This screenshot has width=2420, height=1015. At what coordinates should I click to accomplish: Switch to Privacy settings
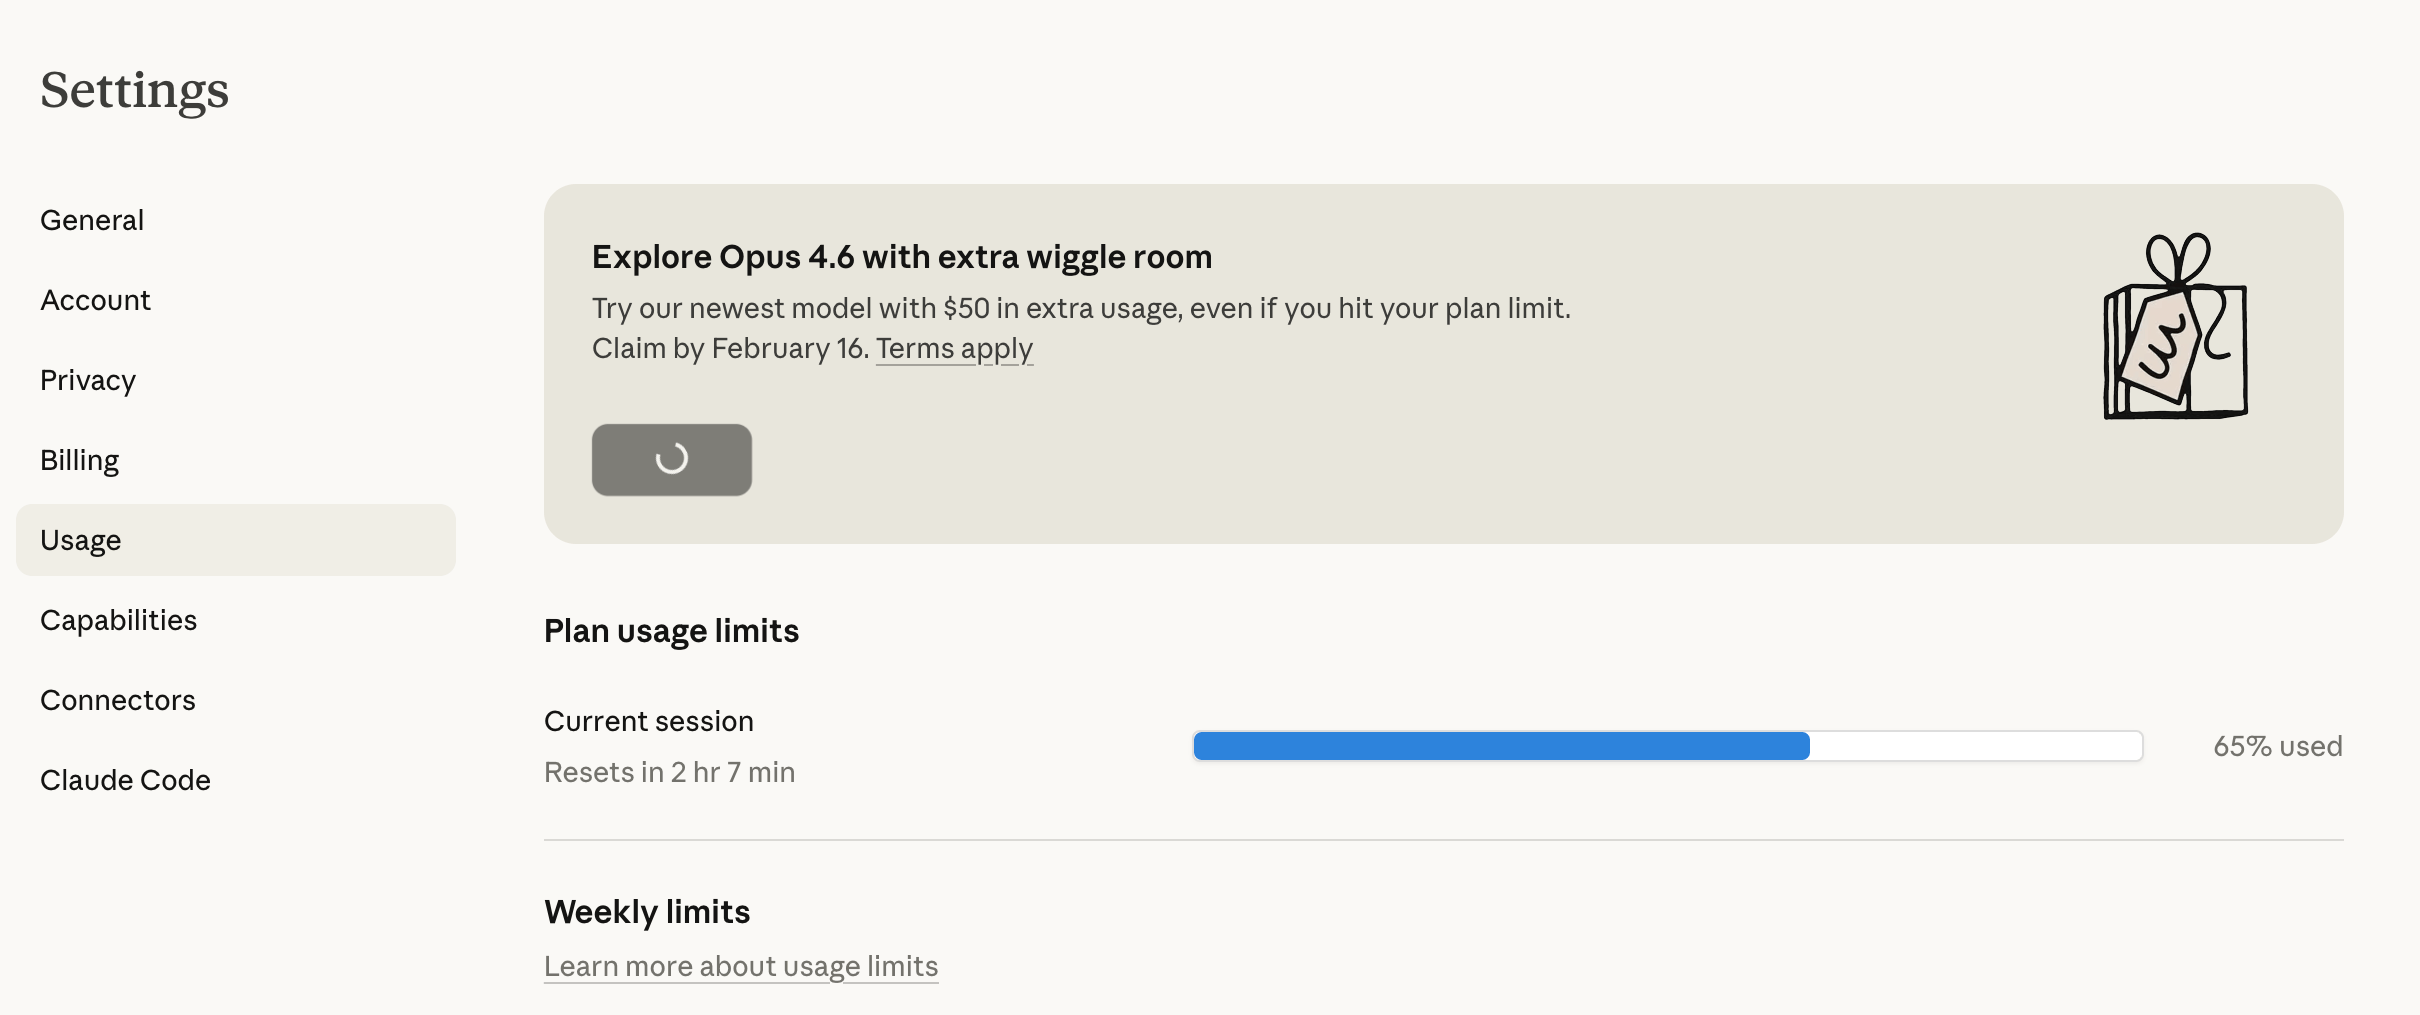[88, 380]
